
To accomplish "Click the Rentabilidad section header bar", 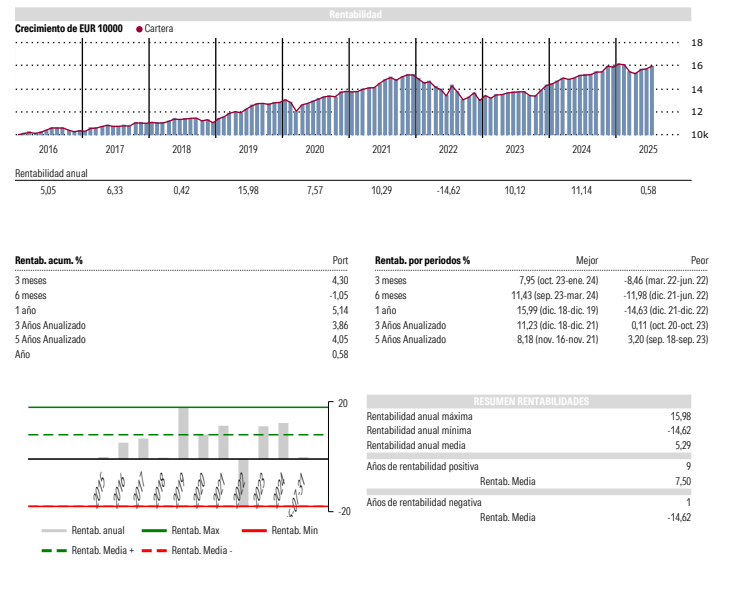I will pos(354,14).
